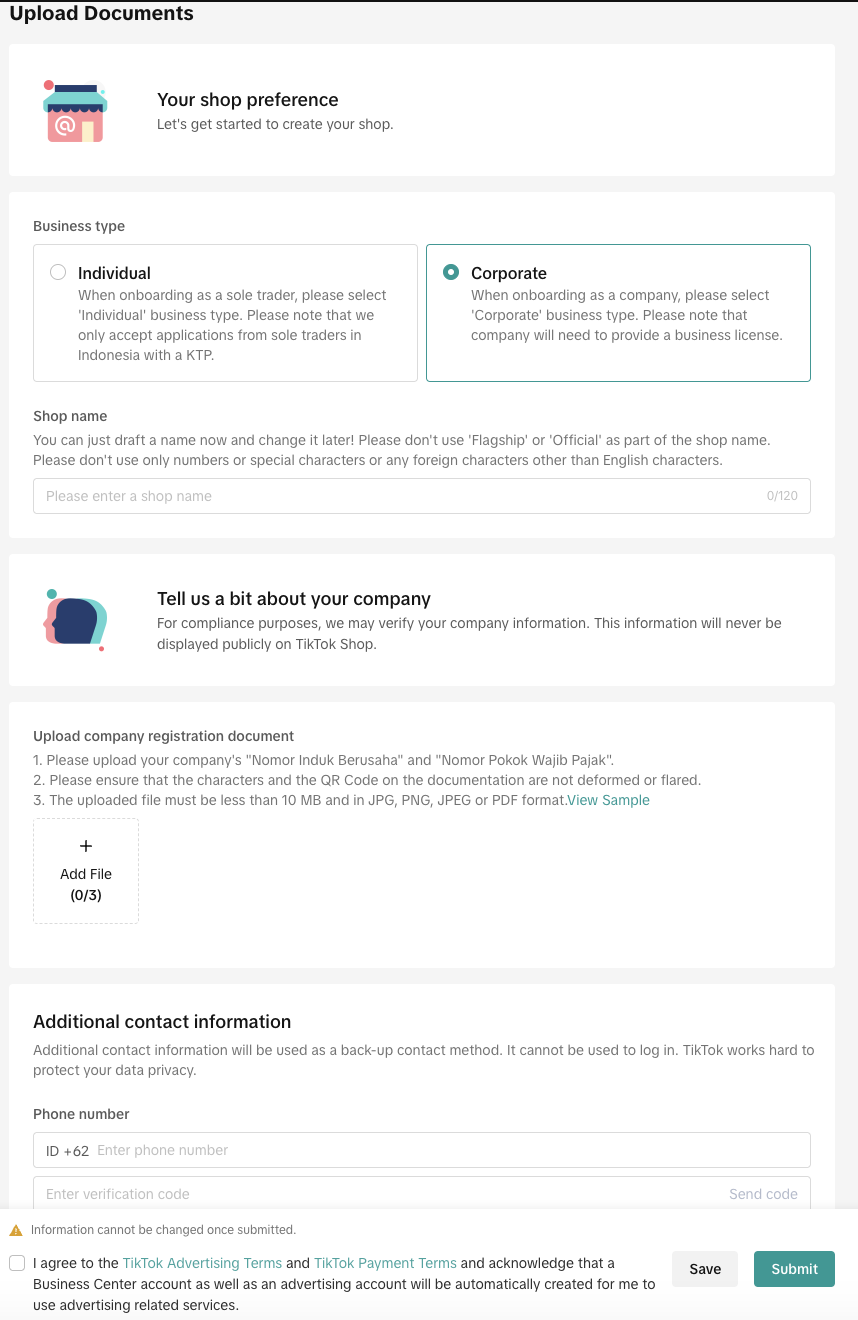Click the shop storefront icon

(75, 111)
